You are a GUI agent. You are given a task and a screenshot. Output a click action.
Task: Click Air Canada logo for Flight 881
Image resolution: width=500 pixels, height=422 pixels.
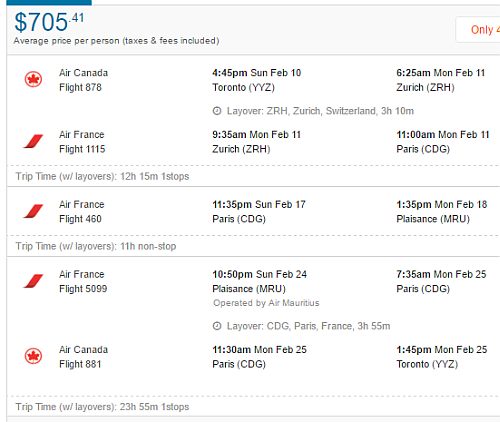pyautogui.click(x=33, y=356)
